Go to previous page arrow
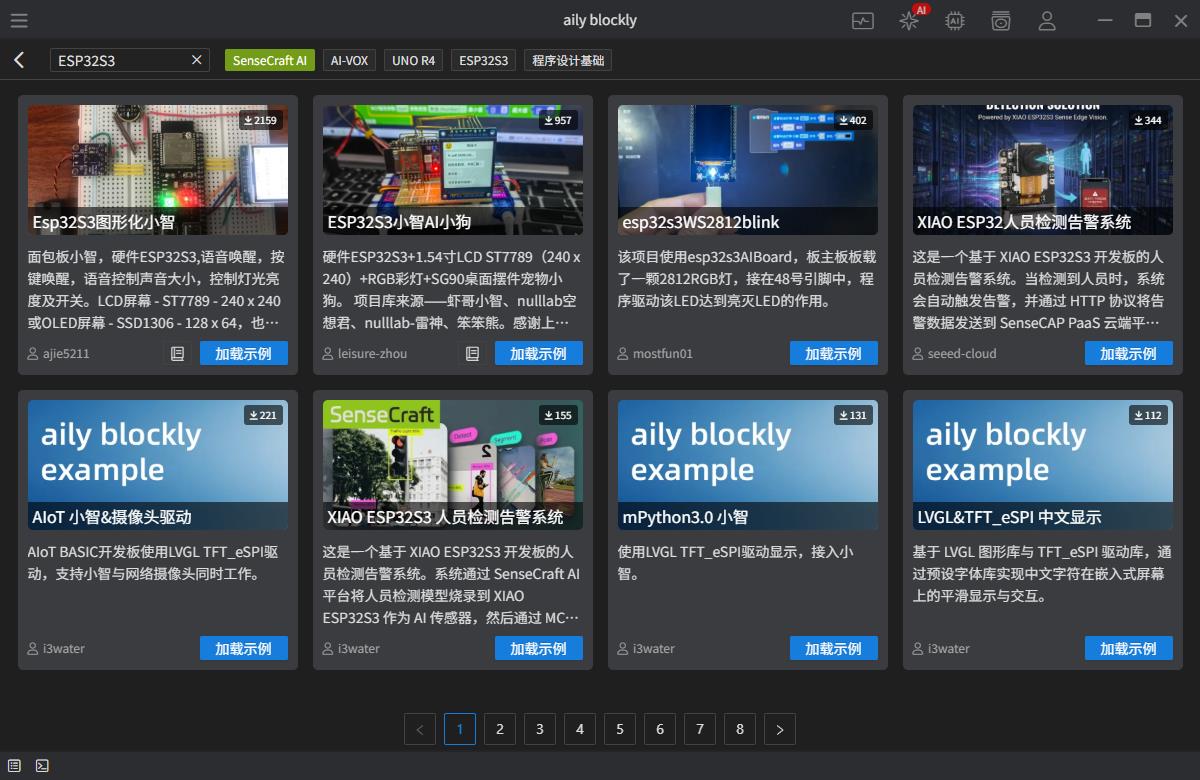1200x780 pixels. [x=420, y=729]
